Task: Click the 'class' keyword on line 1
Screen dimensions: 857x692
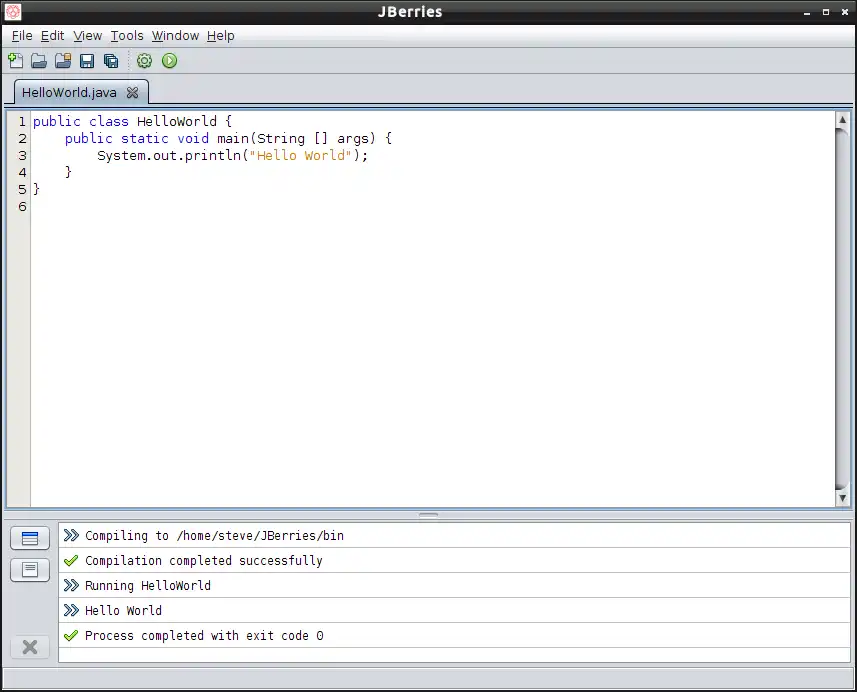Action: coord(109,121)
